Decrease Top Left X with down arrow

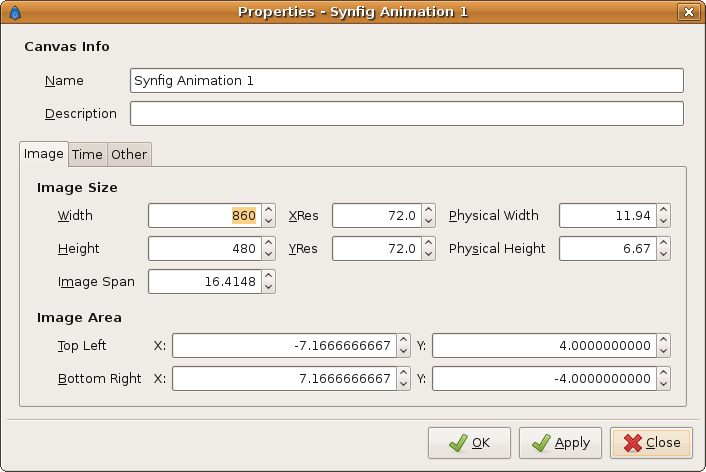pos(403,351)
